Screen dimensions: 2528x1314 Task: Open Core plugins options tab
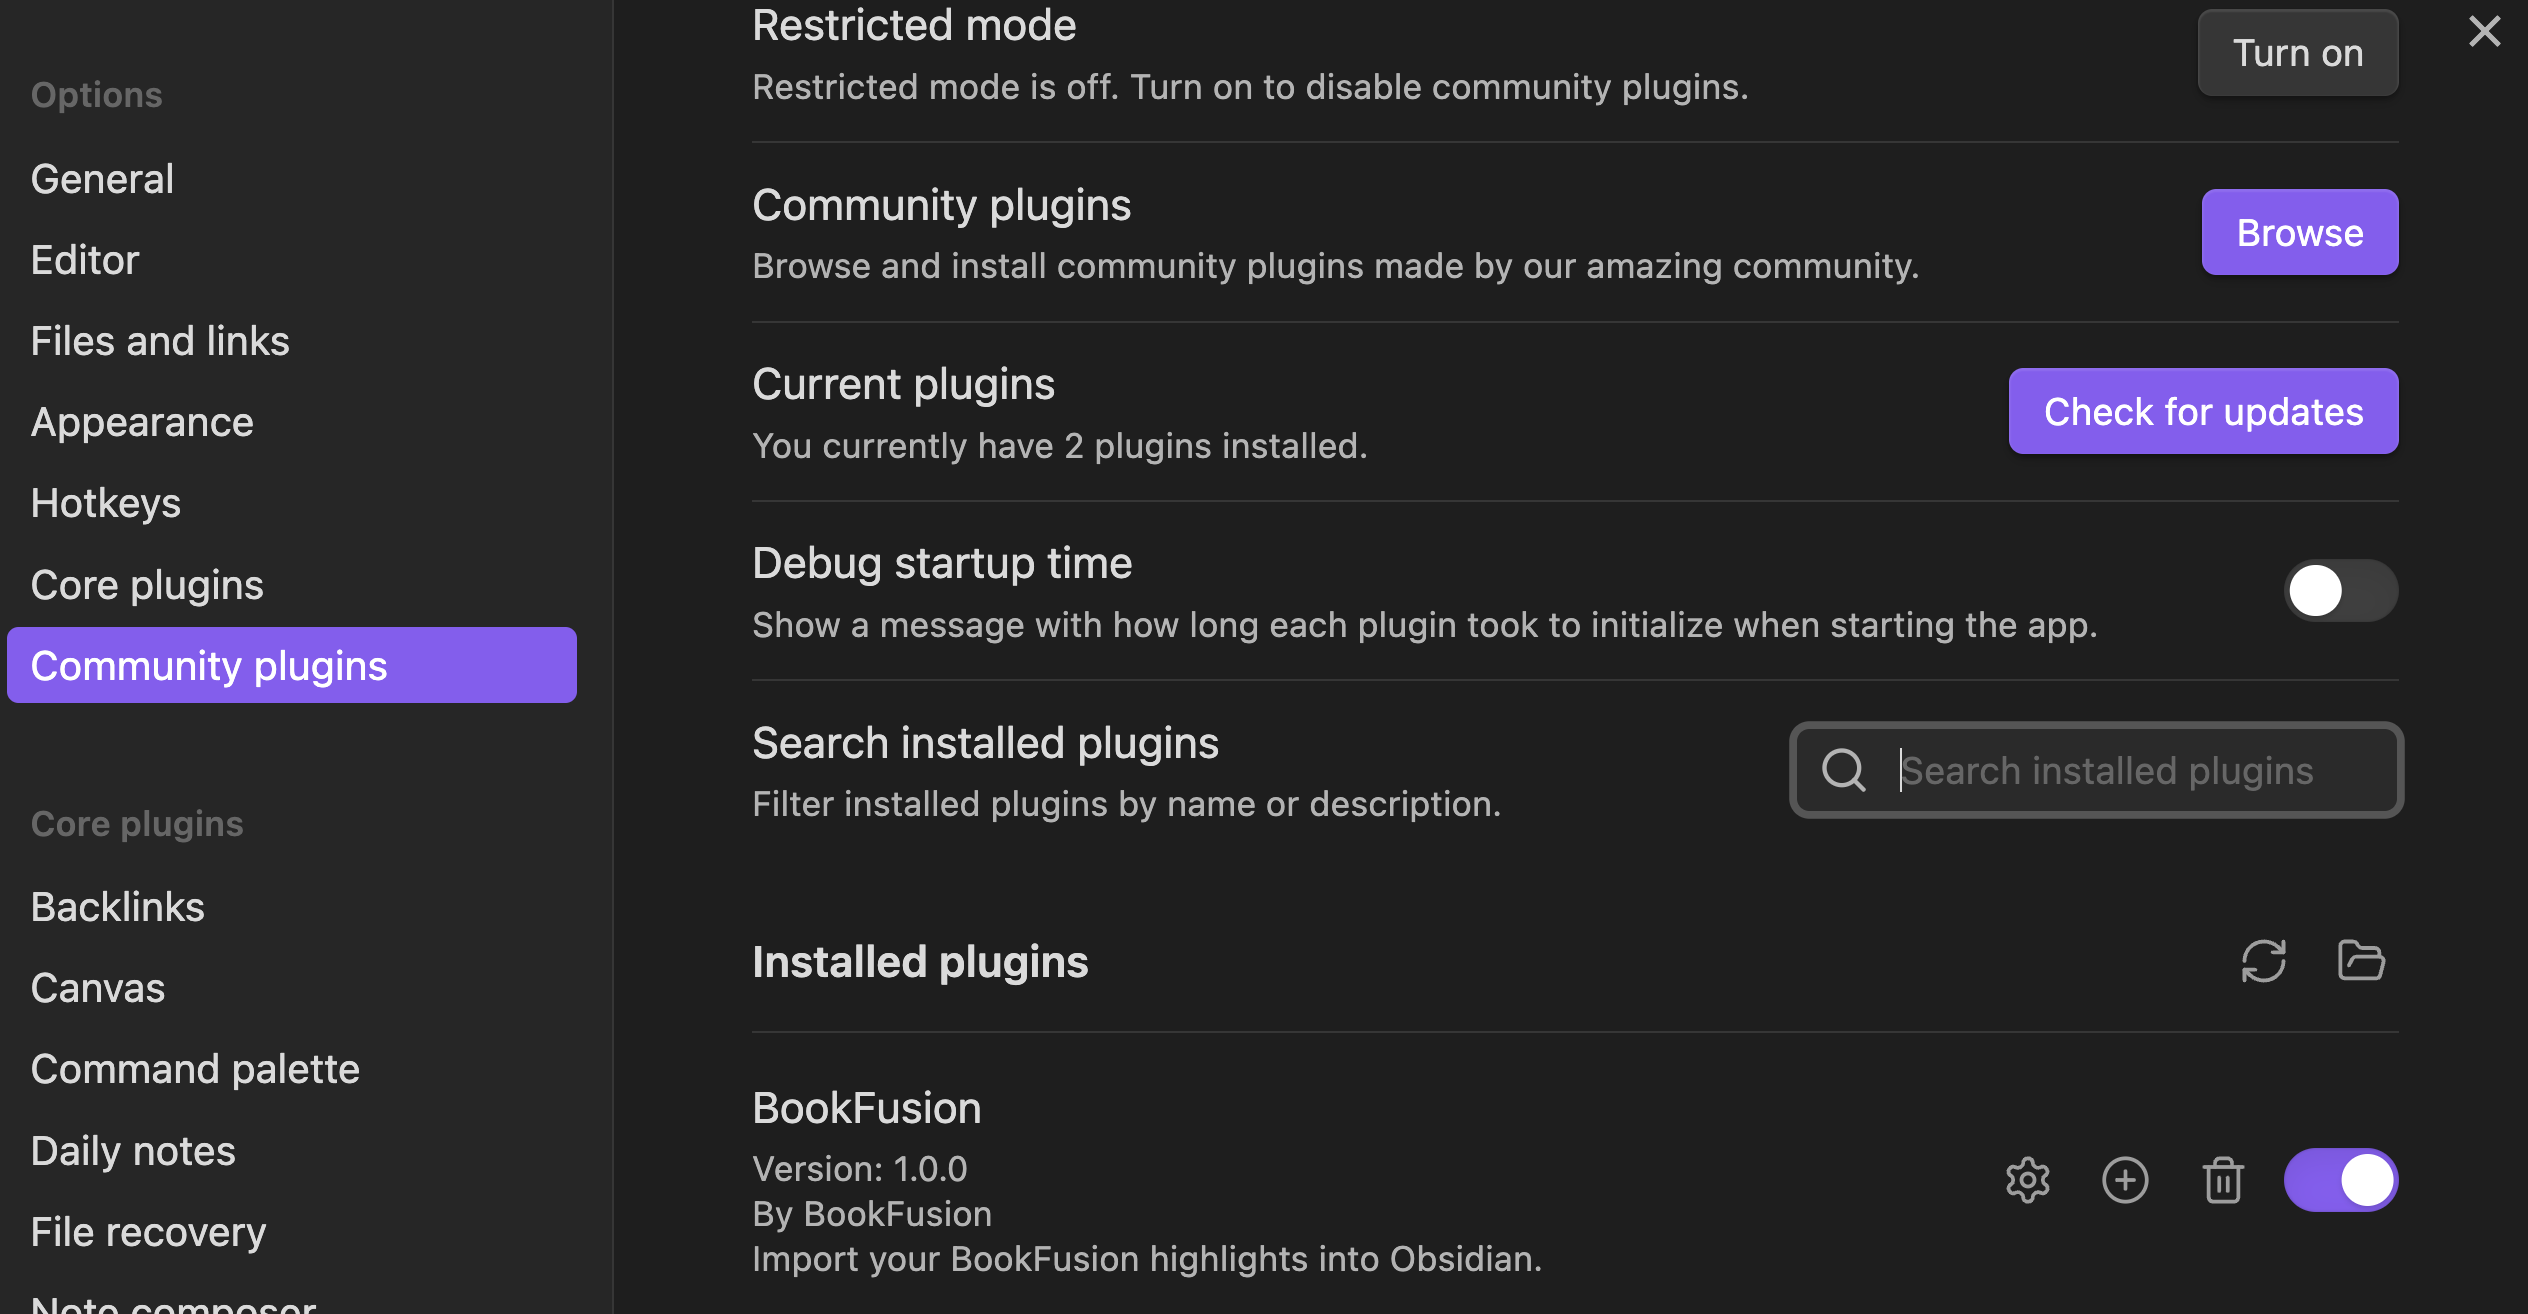point(291,585)
